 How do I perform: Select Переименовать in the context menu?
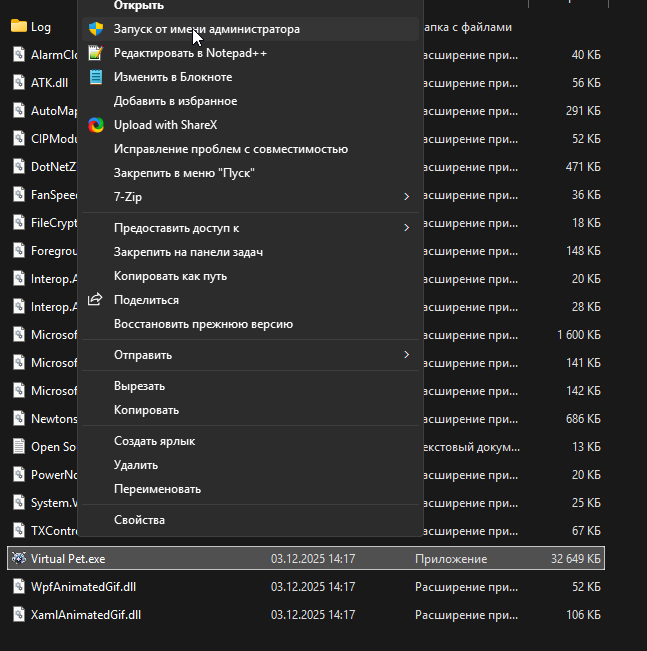(x=157, y=489)
